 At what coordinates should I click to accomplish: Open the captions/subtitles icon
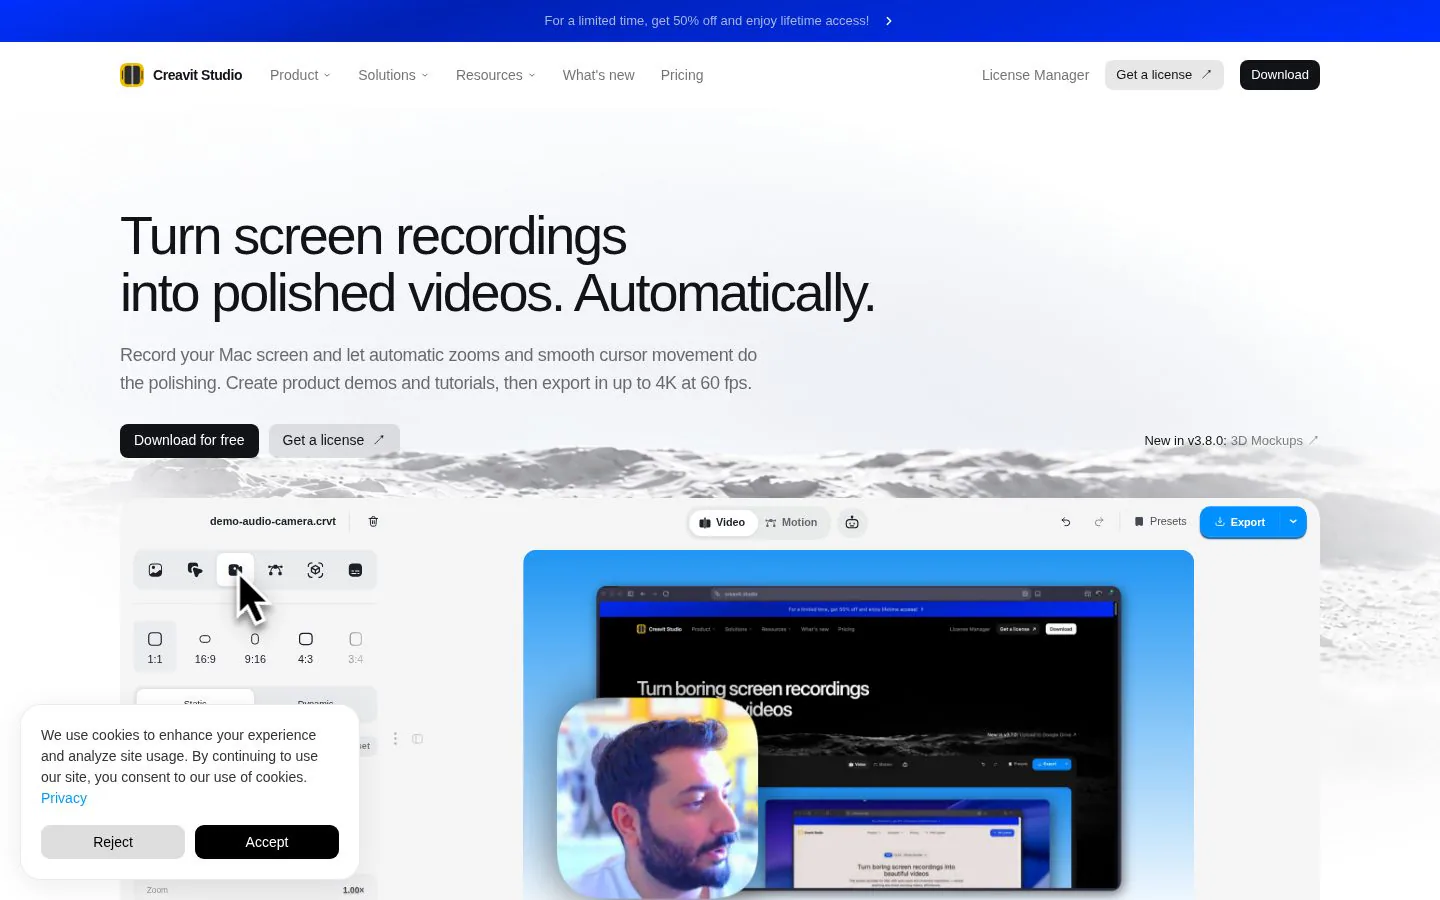point(355,570)
